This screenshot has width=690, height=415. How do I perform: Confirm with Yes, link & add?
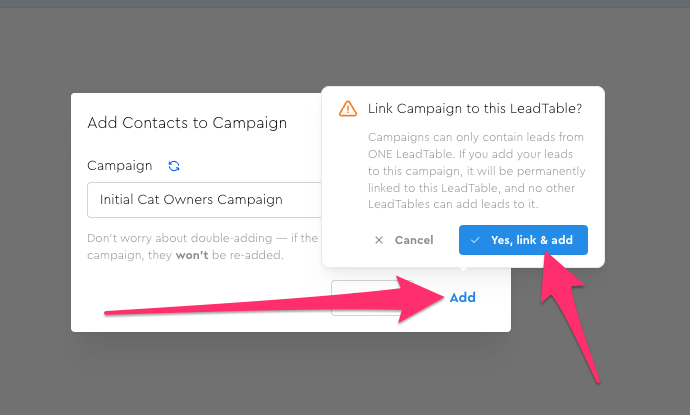(x=523, y=240)
